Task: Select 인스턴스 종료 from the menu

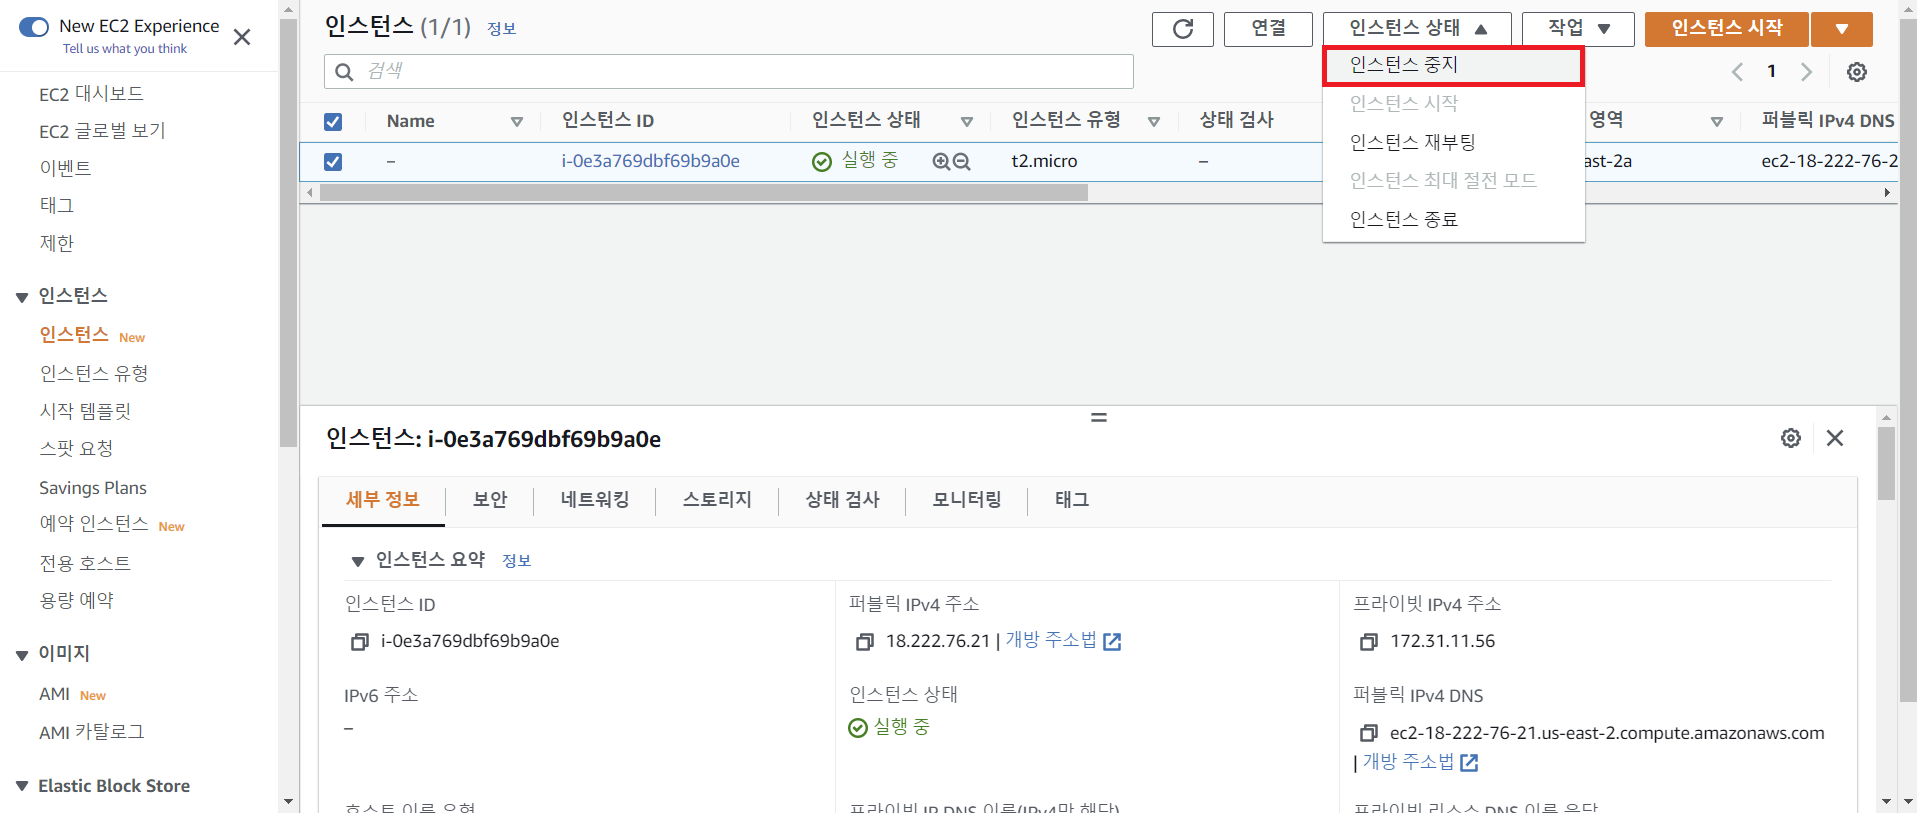Action: pos(1453,219)
